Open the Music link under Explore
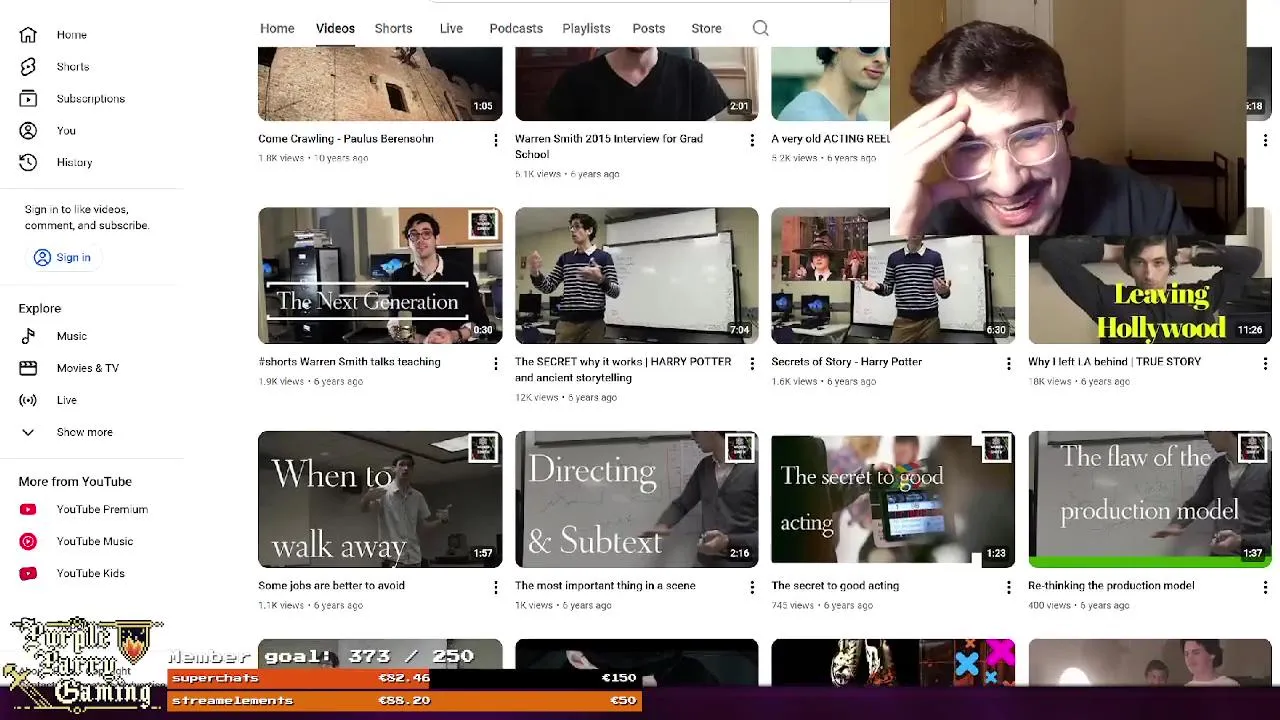The image size is (1280, 720). 72,337
